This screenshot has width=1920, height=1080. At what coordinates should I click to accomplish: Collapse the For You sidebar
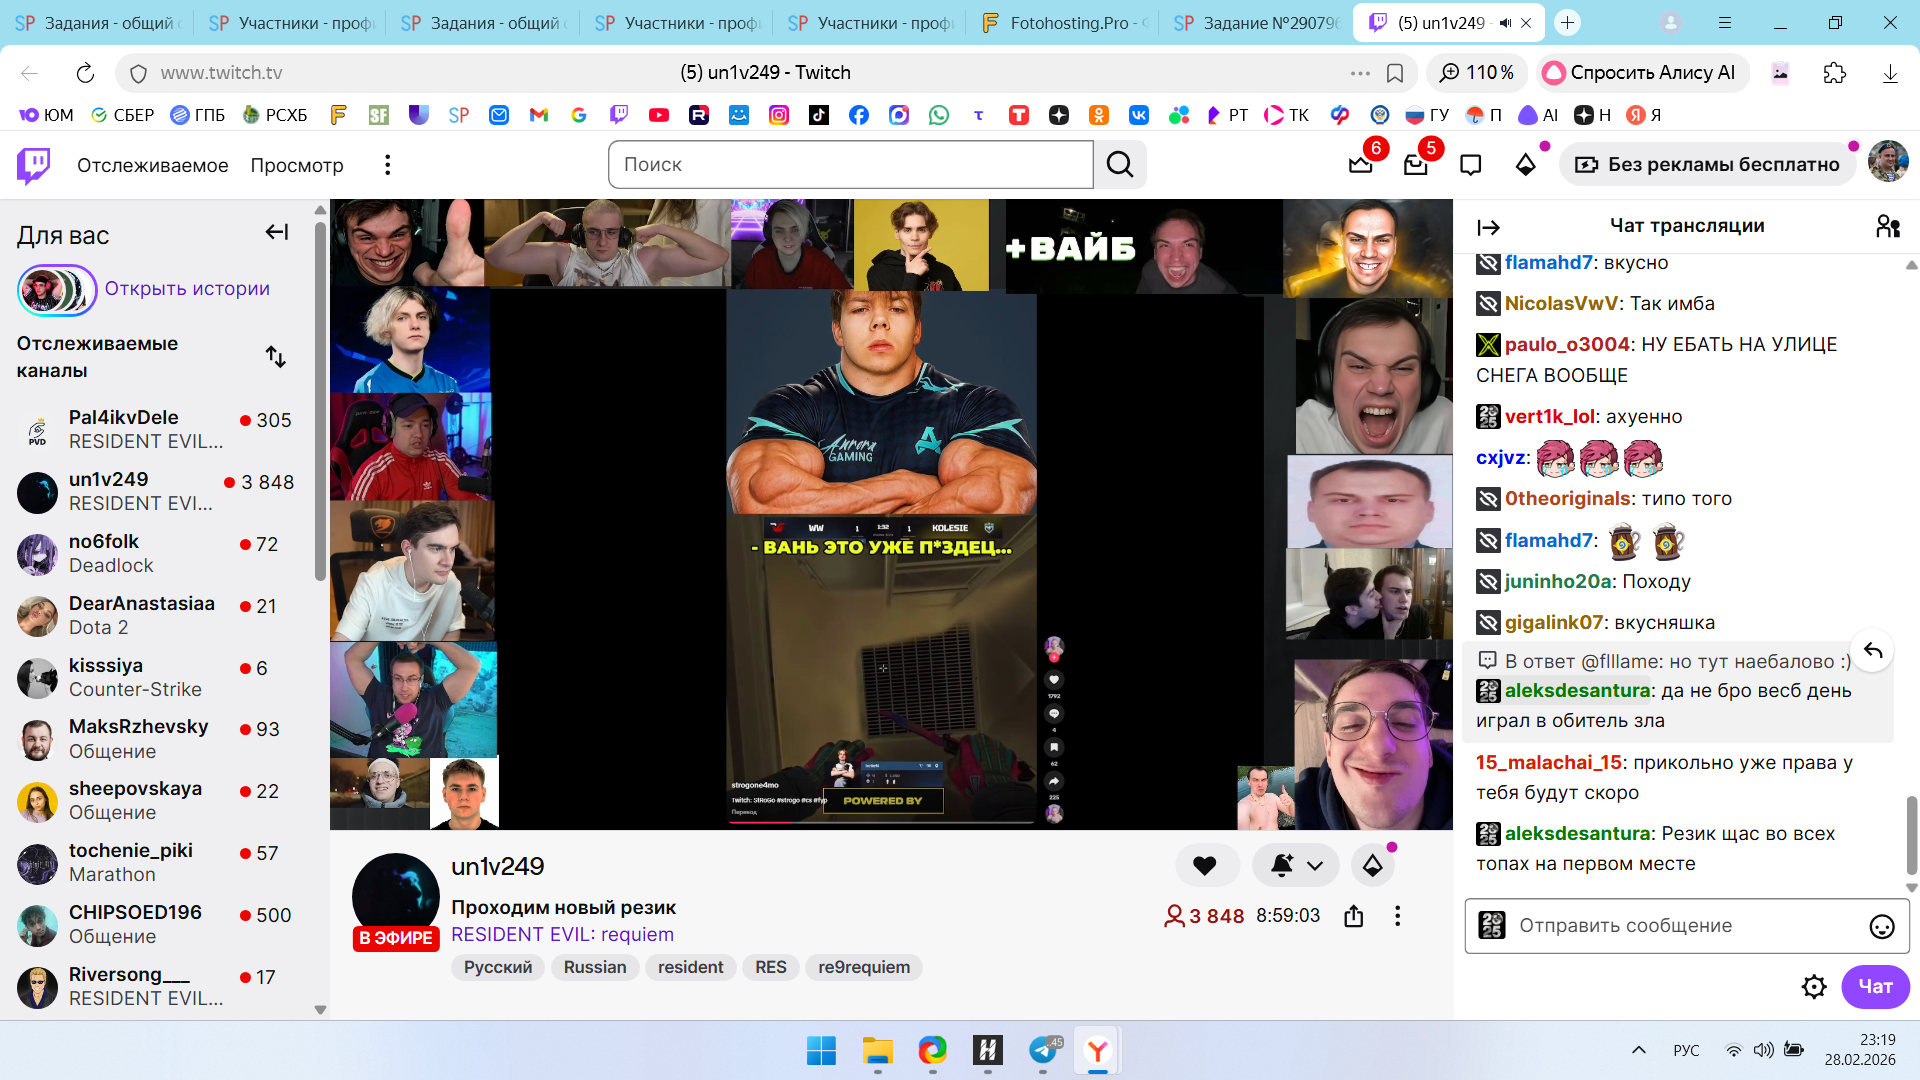pyautogui.click(x=277, y=233)
